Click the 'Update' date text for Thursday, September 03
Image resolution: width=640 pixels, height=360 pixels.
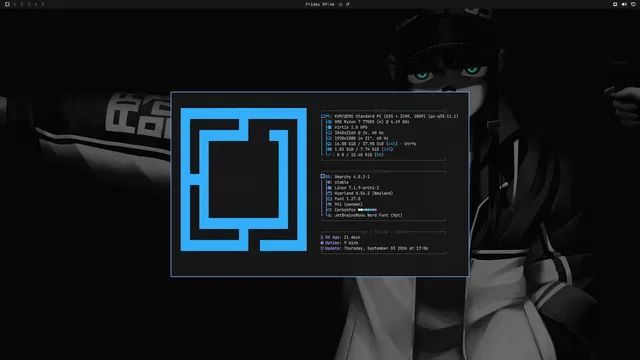386,248
